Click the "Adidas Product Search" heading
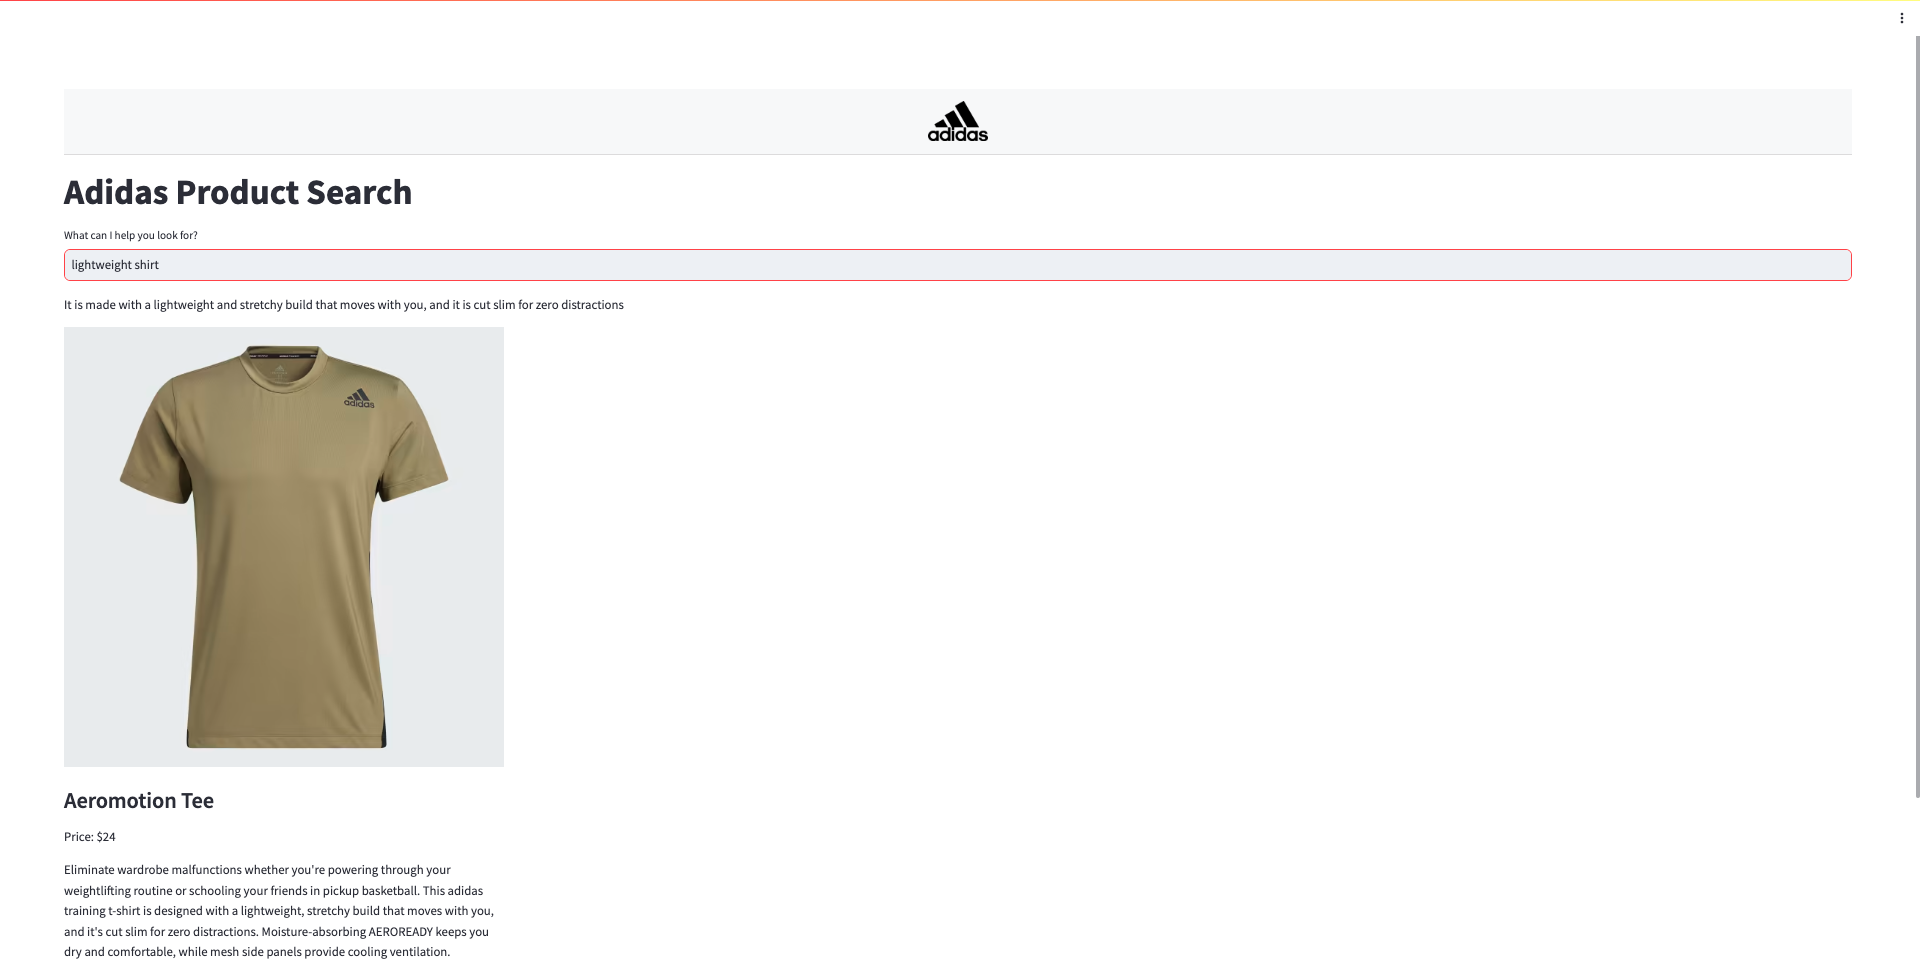Screen dimensions: 1920x968 [x=238, y=192]
